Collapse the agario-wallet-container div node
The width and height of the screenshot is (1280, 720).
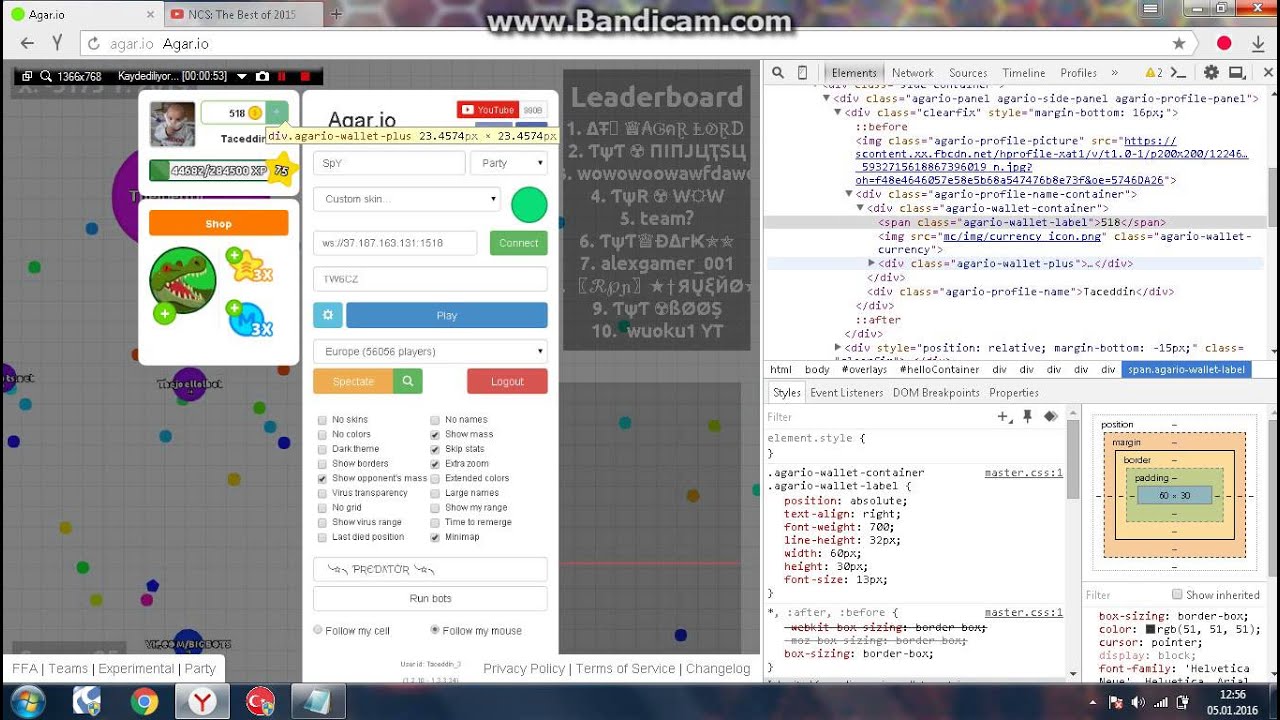click(860, 208)
